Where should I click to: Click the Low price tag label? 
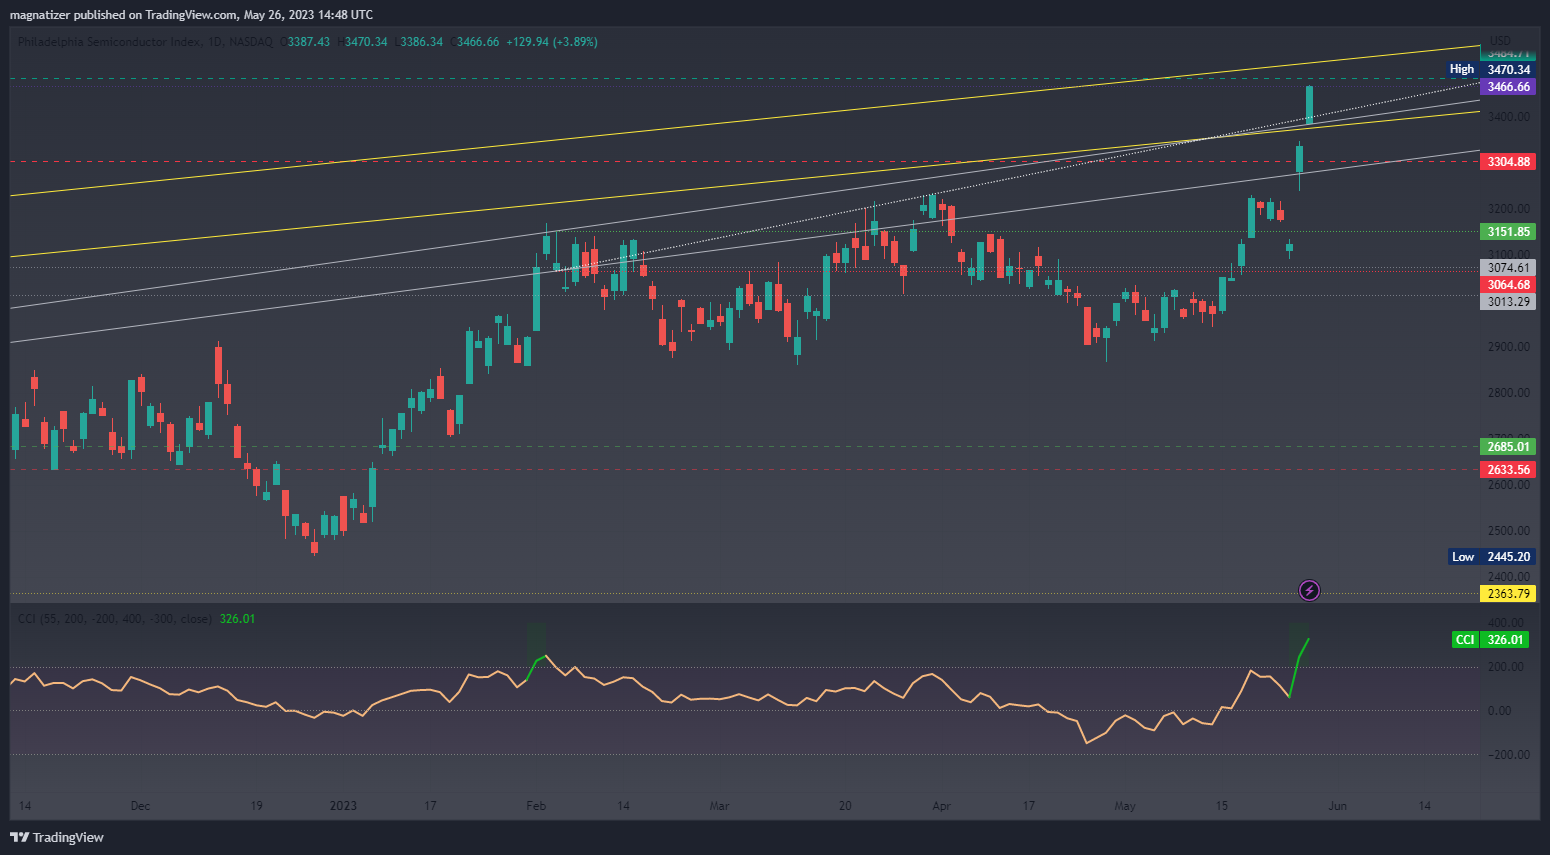tap(1462, 557)
